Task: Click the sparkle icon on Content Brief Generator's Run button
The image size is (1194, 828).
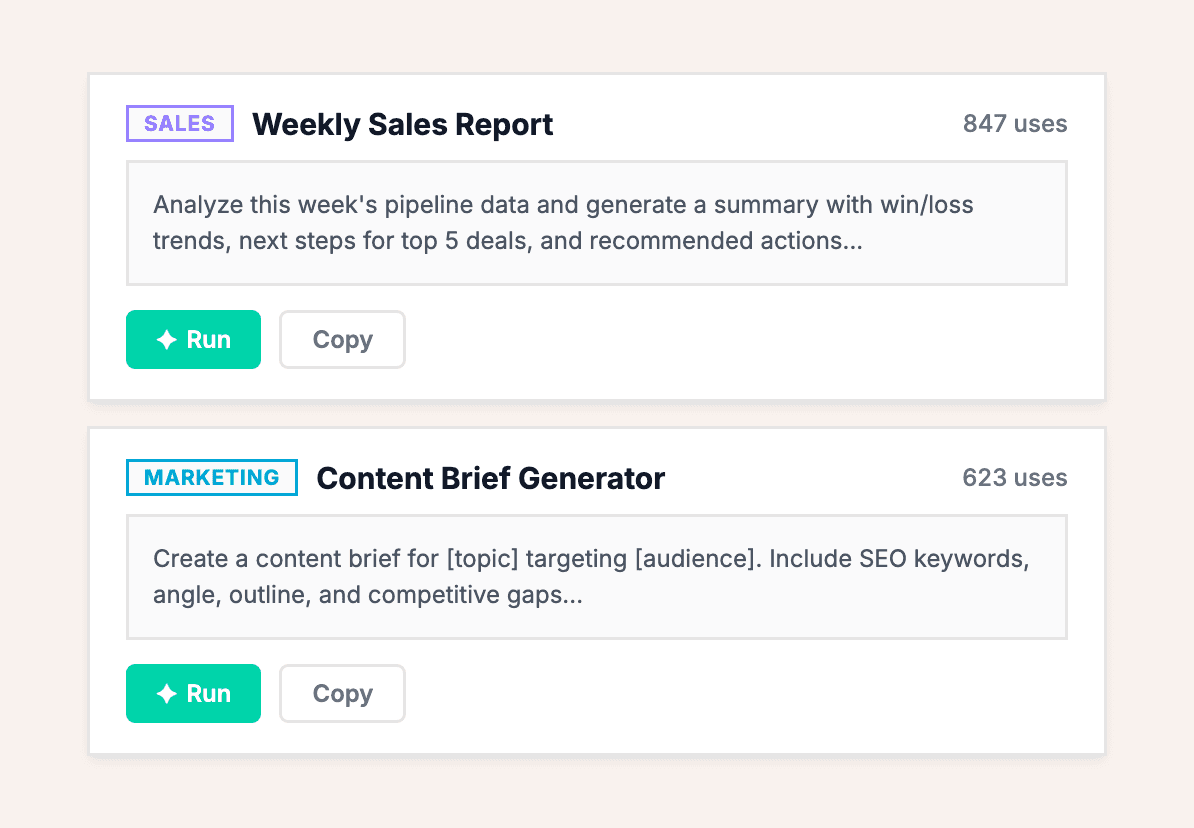Action: point(167,694)
